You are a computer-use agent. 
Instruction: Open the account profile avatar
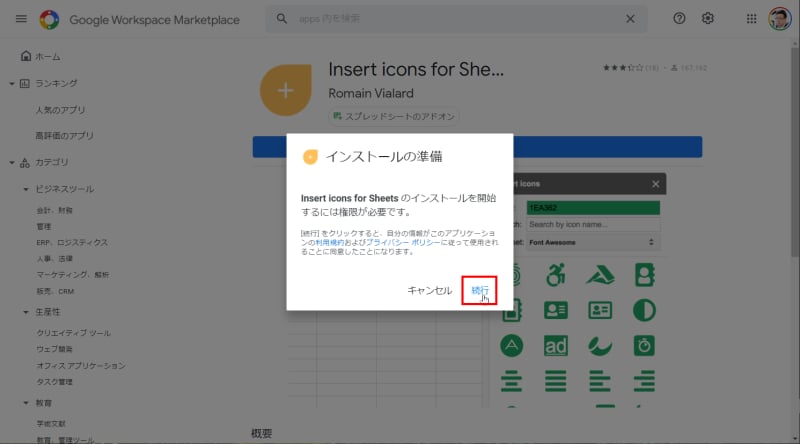780,19
